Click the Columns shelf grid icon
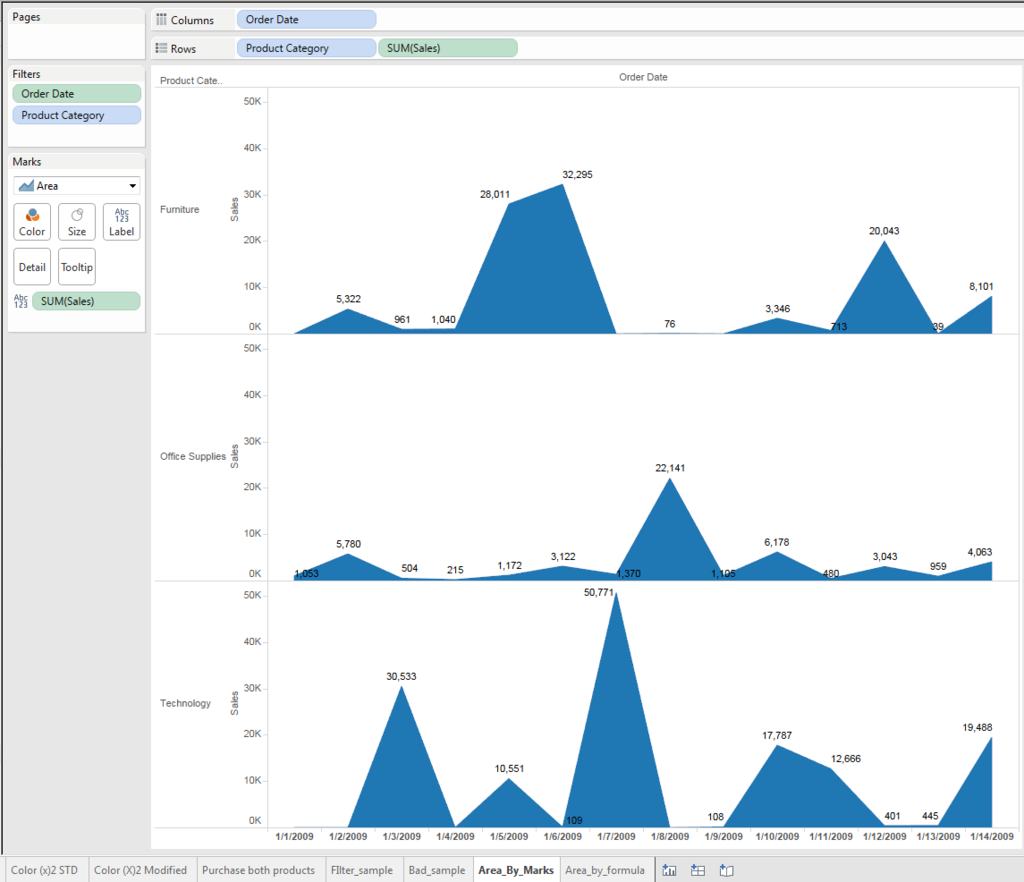 point(161,20)
